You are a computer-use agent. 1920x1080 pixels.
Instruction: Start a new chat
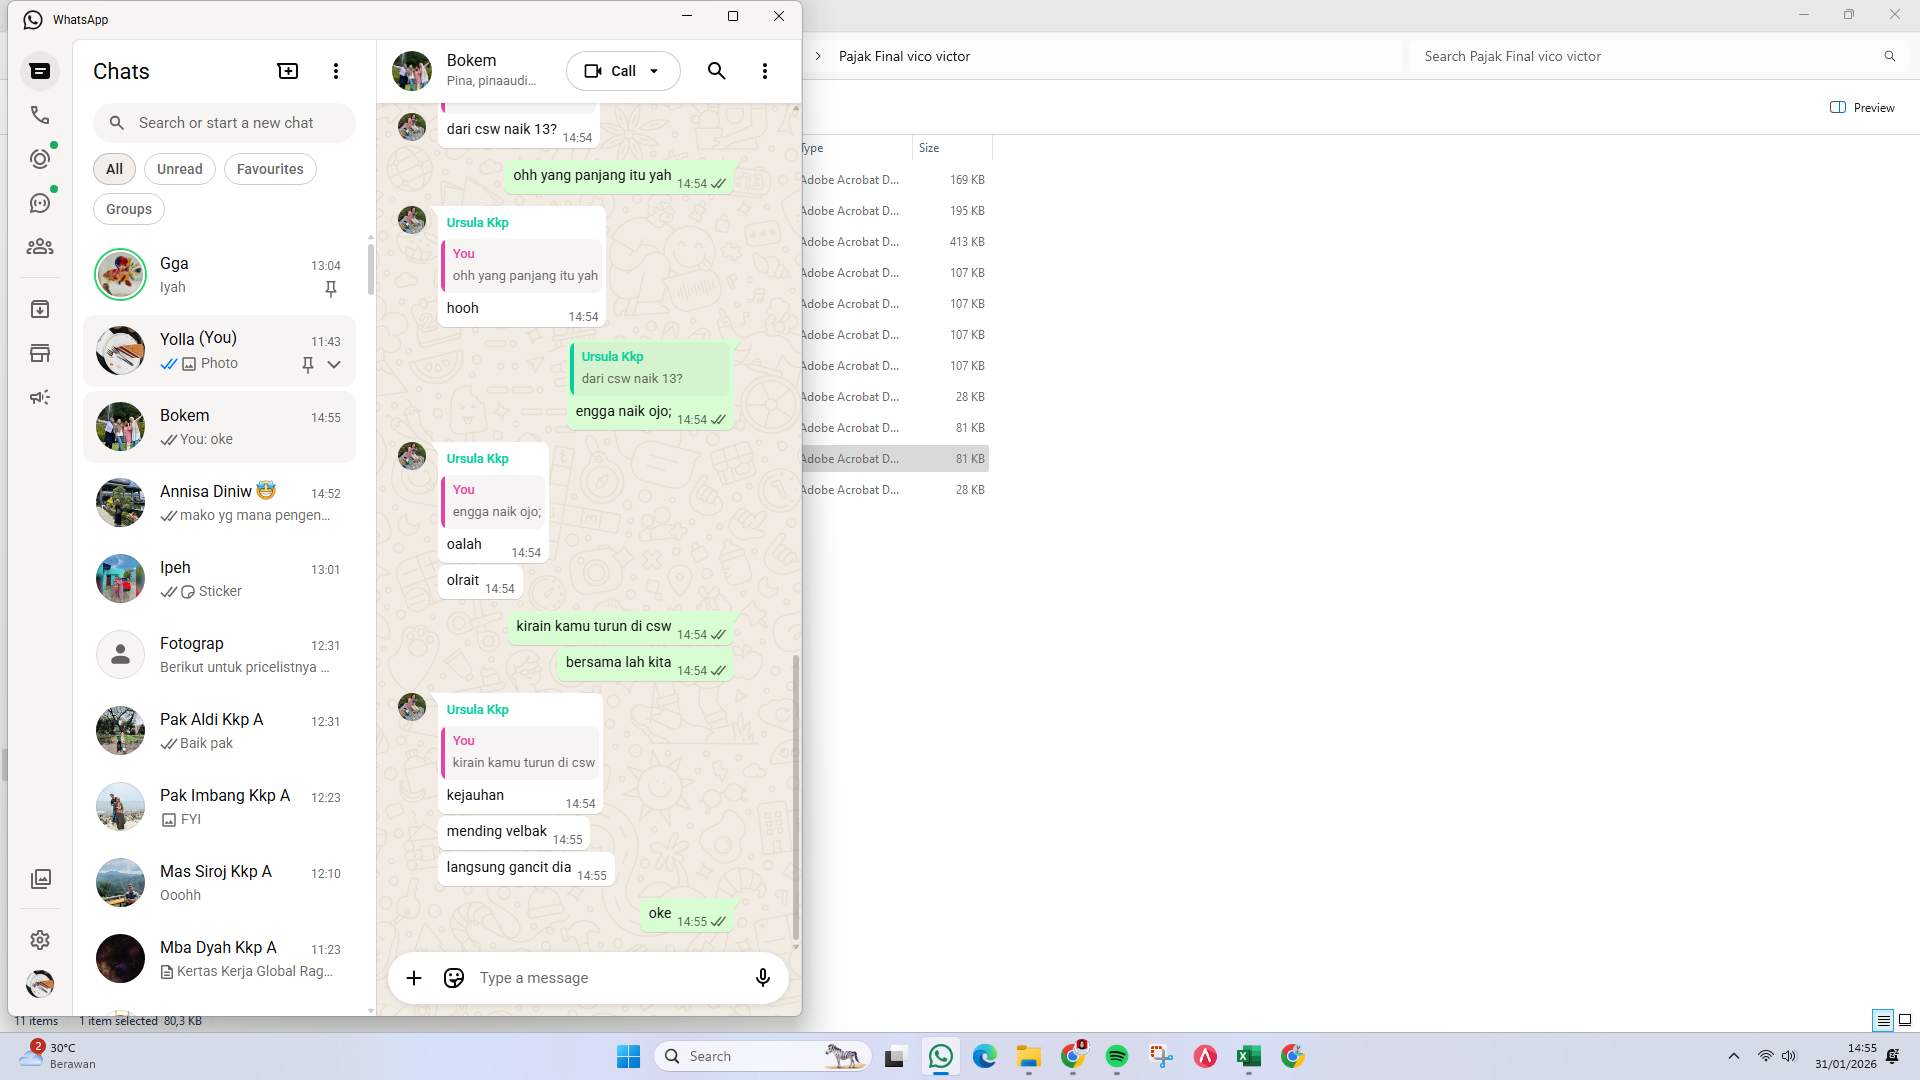point(287,71)
